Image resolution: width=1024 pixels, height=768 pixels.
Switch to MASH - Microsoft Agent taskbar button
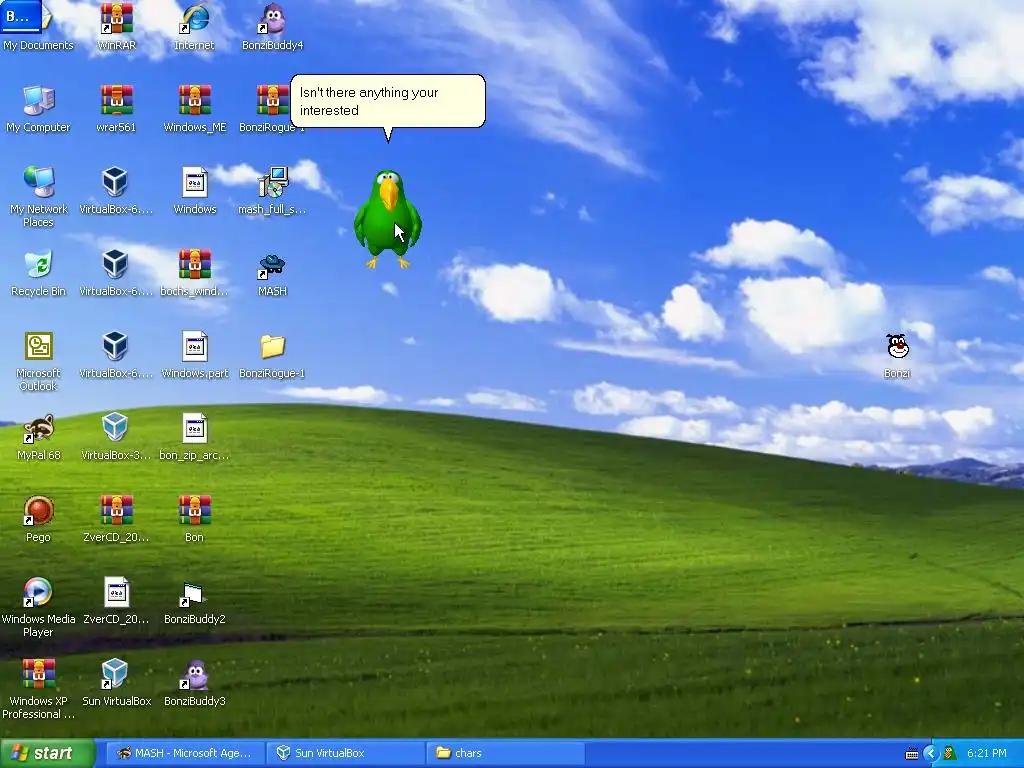(185, 753)
